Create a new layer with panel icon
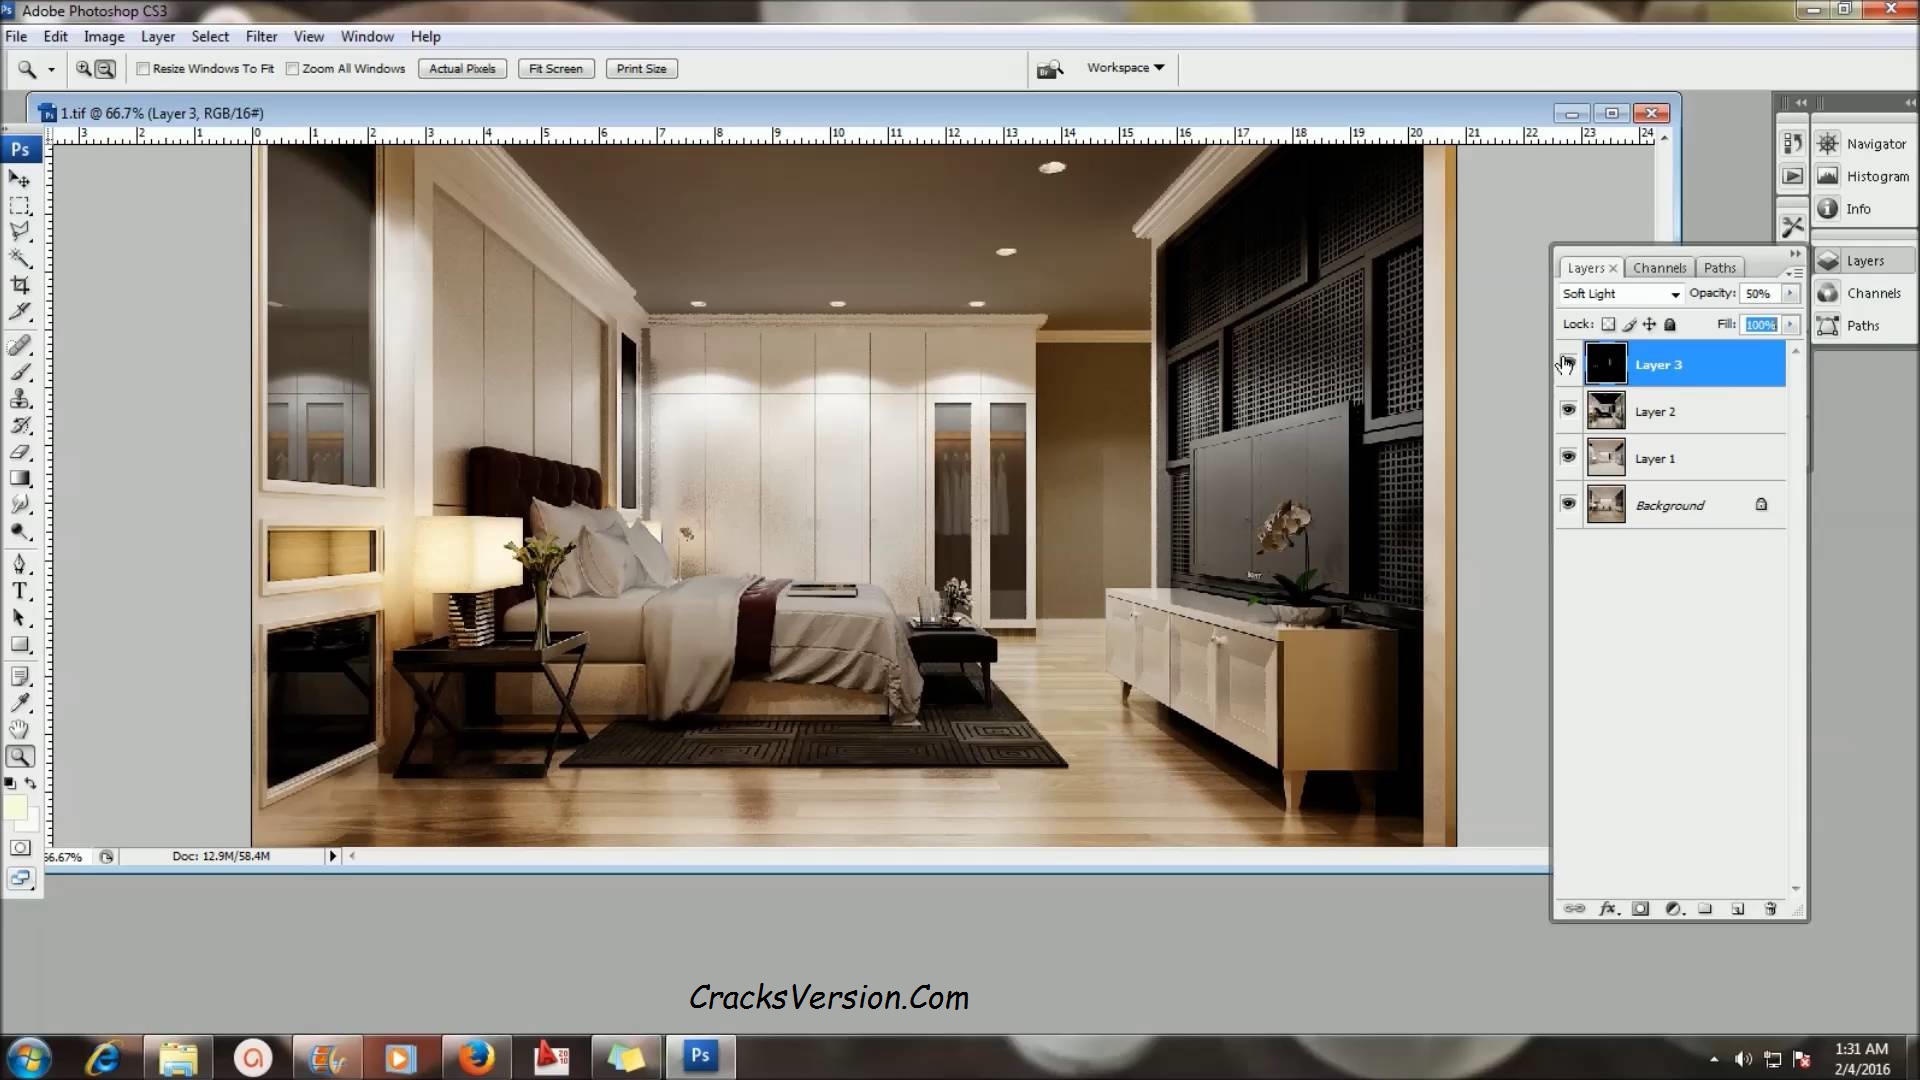The image size is (1920, 1080). 1737,909
